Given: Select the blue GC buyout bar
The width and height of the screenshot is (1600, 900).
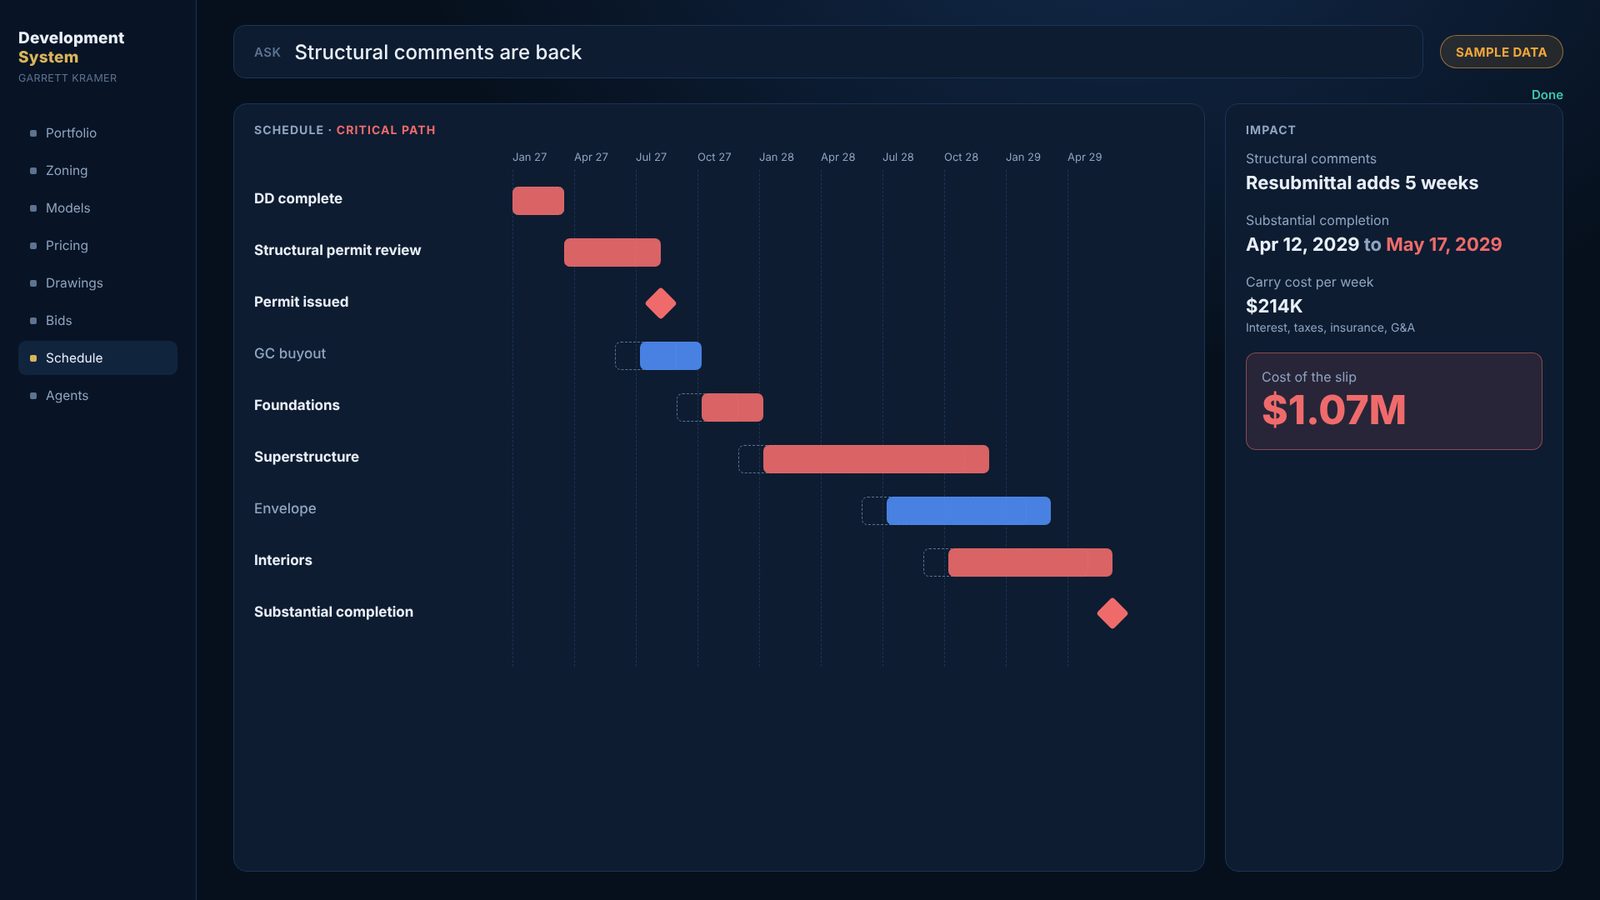Looking at the screenshot, I should tap(671, 356).
